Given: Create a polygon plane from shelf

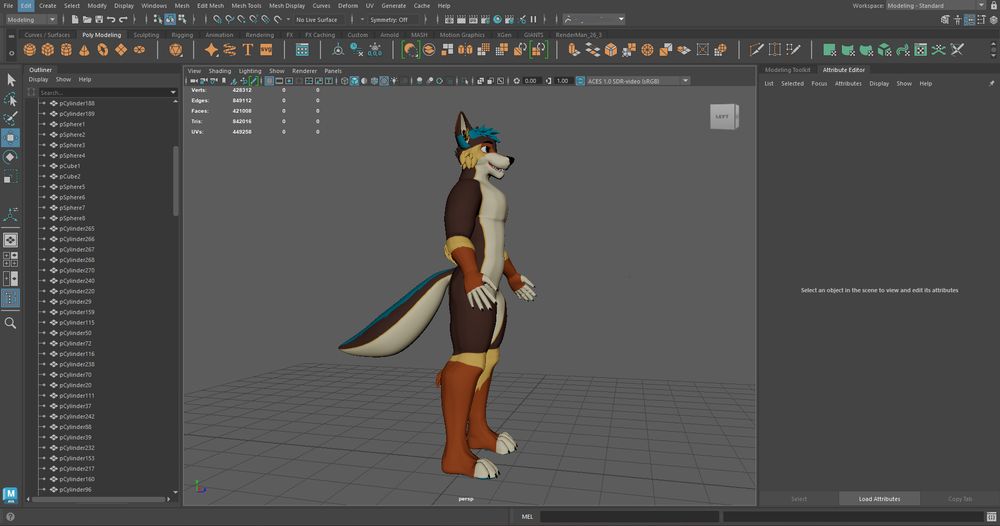Looking at the screenshot, I should tap(121, 50).
